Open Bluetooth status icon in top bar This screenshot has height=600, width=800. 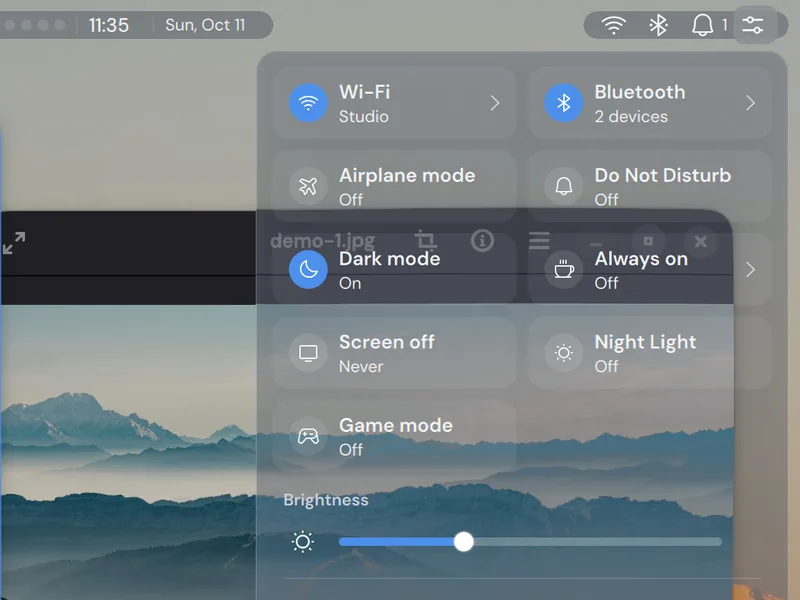pyautogui.click(x=658, y=24)
